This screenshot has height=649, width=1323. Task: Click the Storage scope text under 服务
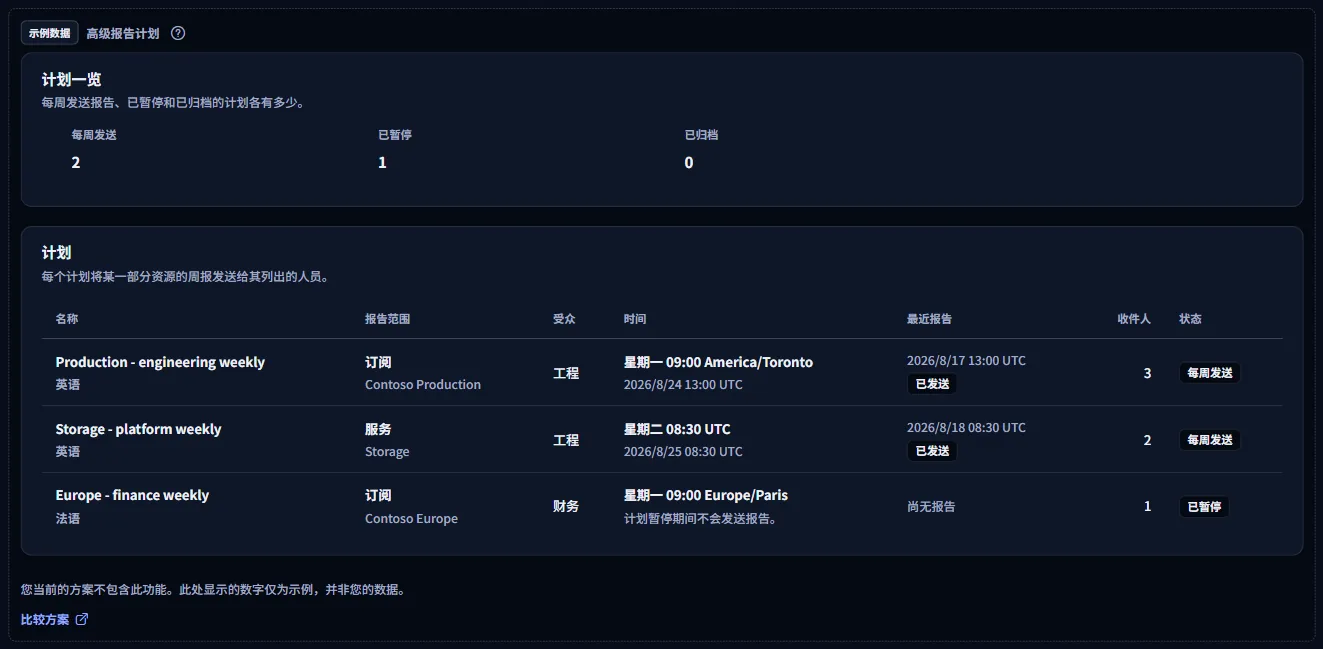[x=387, y=451]
